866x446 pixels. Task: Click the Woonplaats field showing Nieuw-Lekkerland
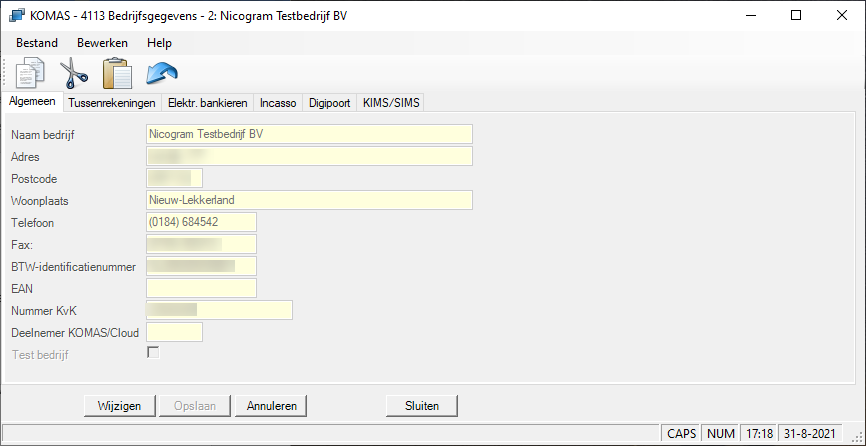[309, 200]
